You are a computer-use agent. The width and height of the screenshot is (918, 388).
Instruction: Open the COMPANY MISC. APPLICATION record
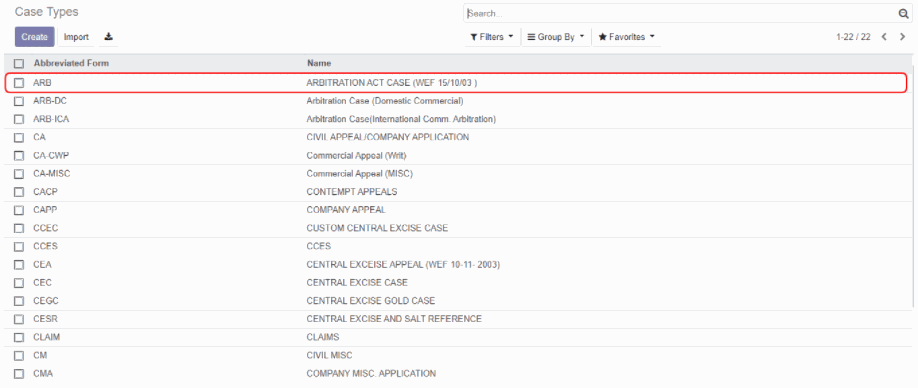tap(371, 373)
